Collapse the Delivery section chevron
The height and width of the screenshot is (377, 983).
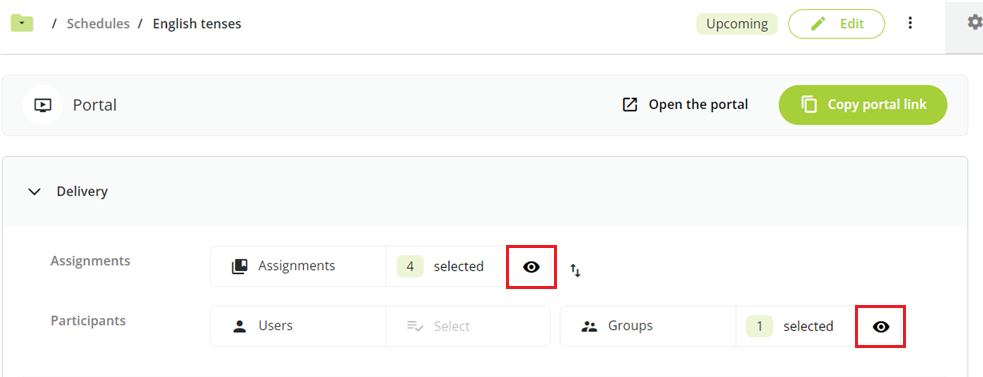34,191
